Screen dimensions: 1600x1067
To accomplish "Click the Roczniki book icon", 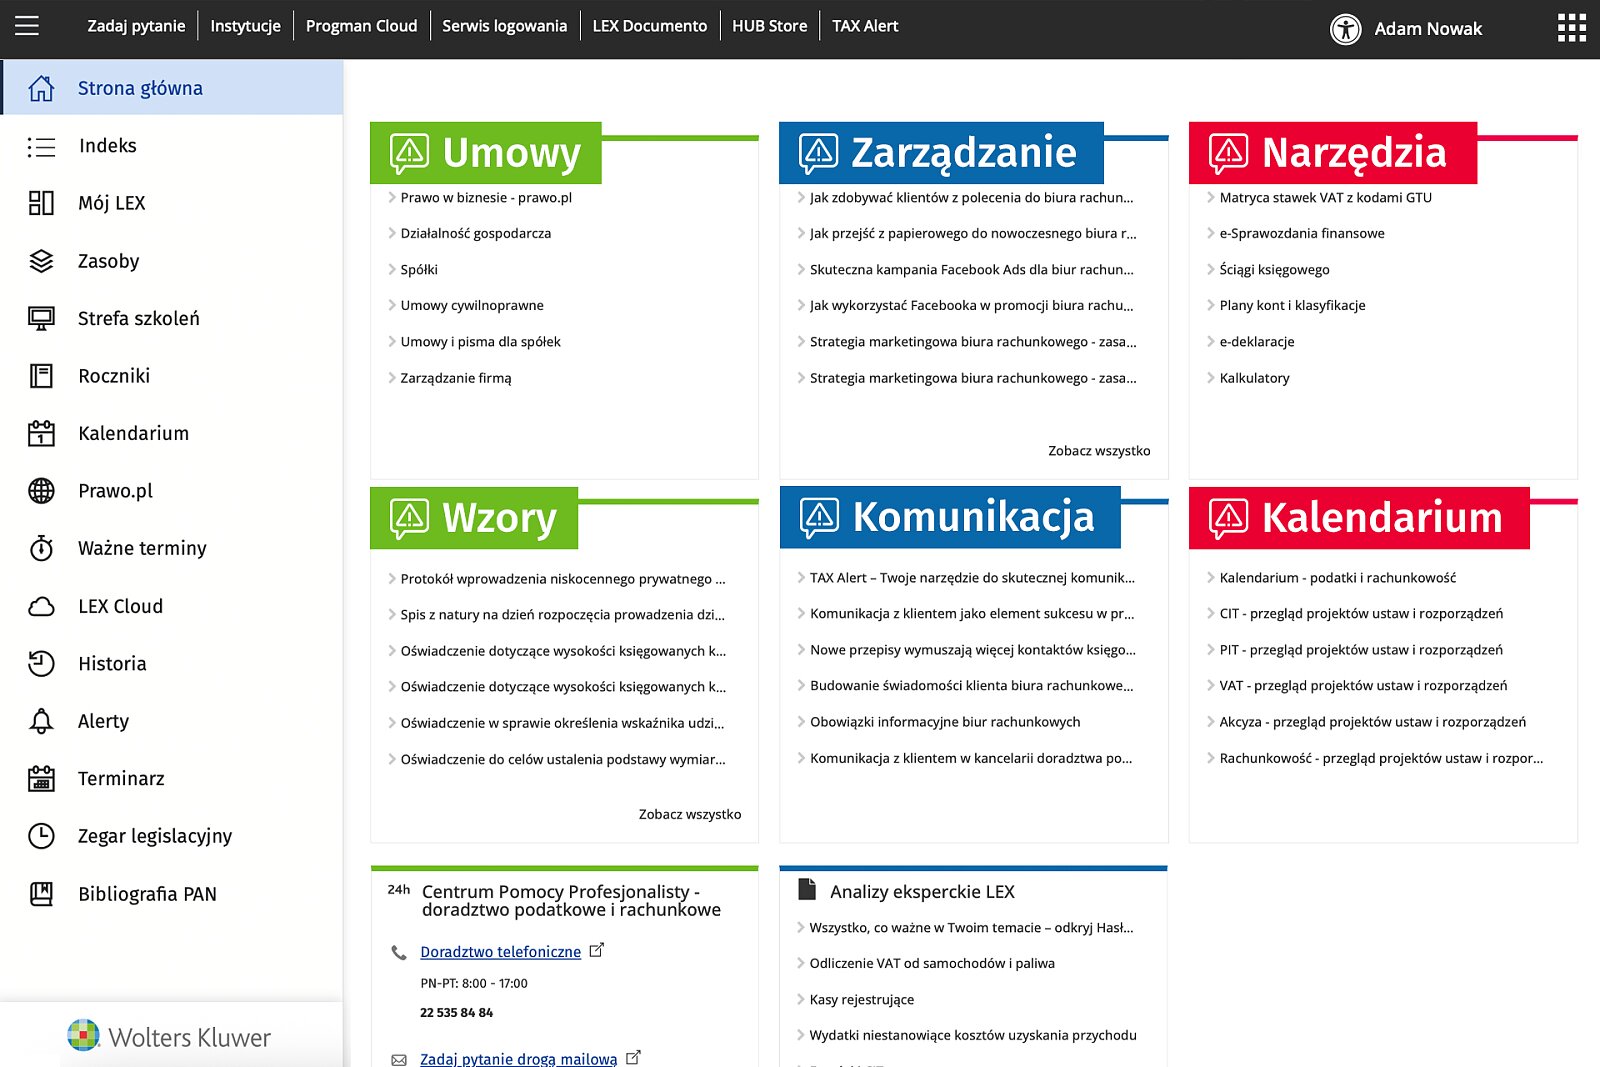I will (x=41, y=376).
